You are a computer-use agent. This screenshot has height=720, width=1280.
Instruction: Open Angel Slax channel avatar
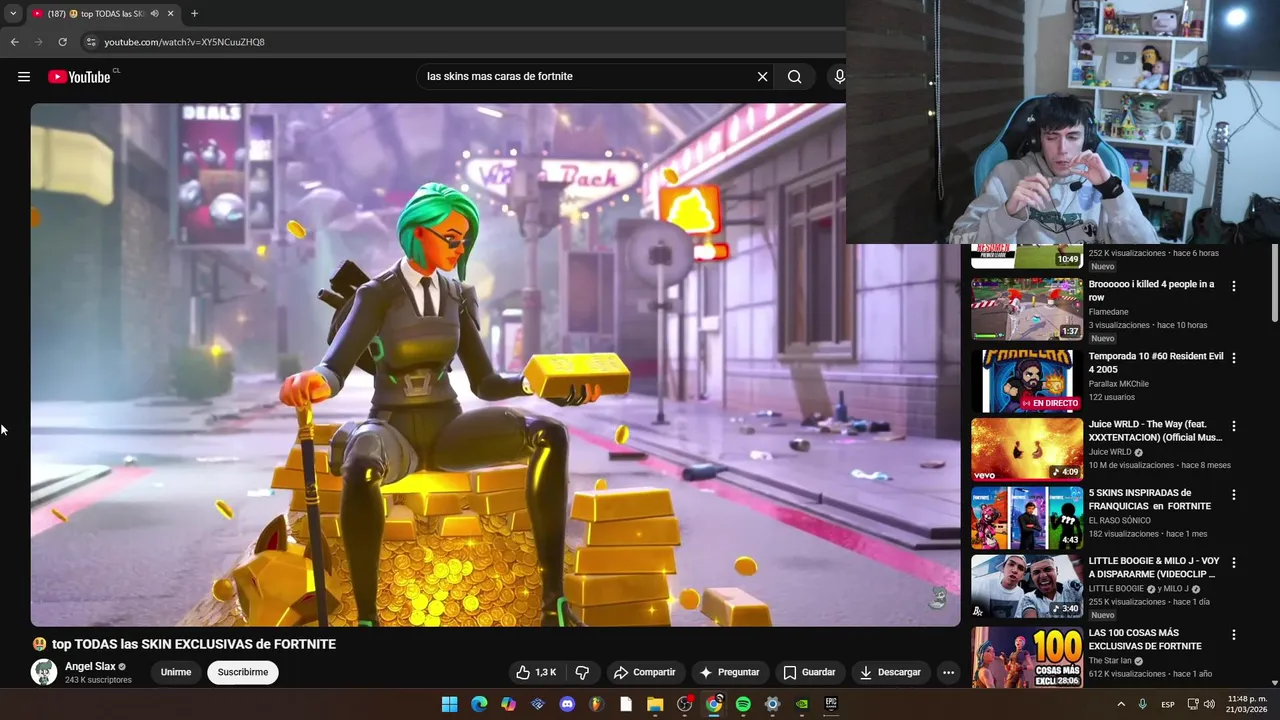pos(44,672)
